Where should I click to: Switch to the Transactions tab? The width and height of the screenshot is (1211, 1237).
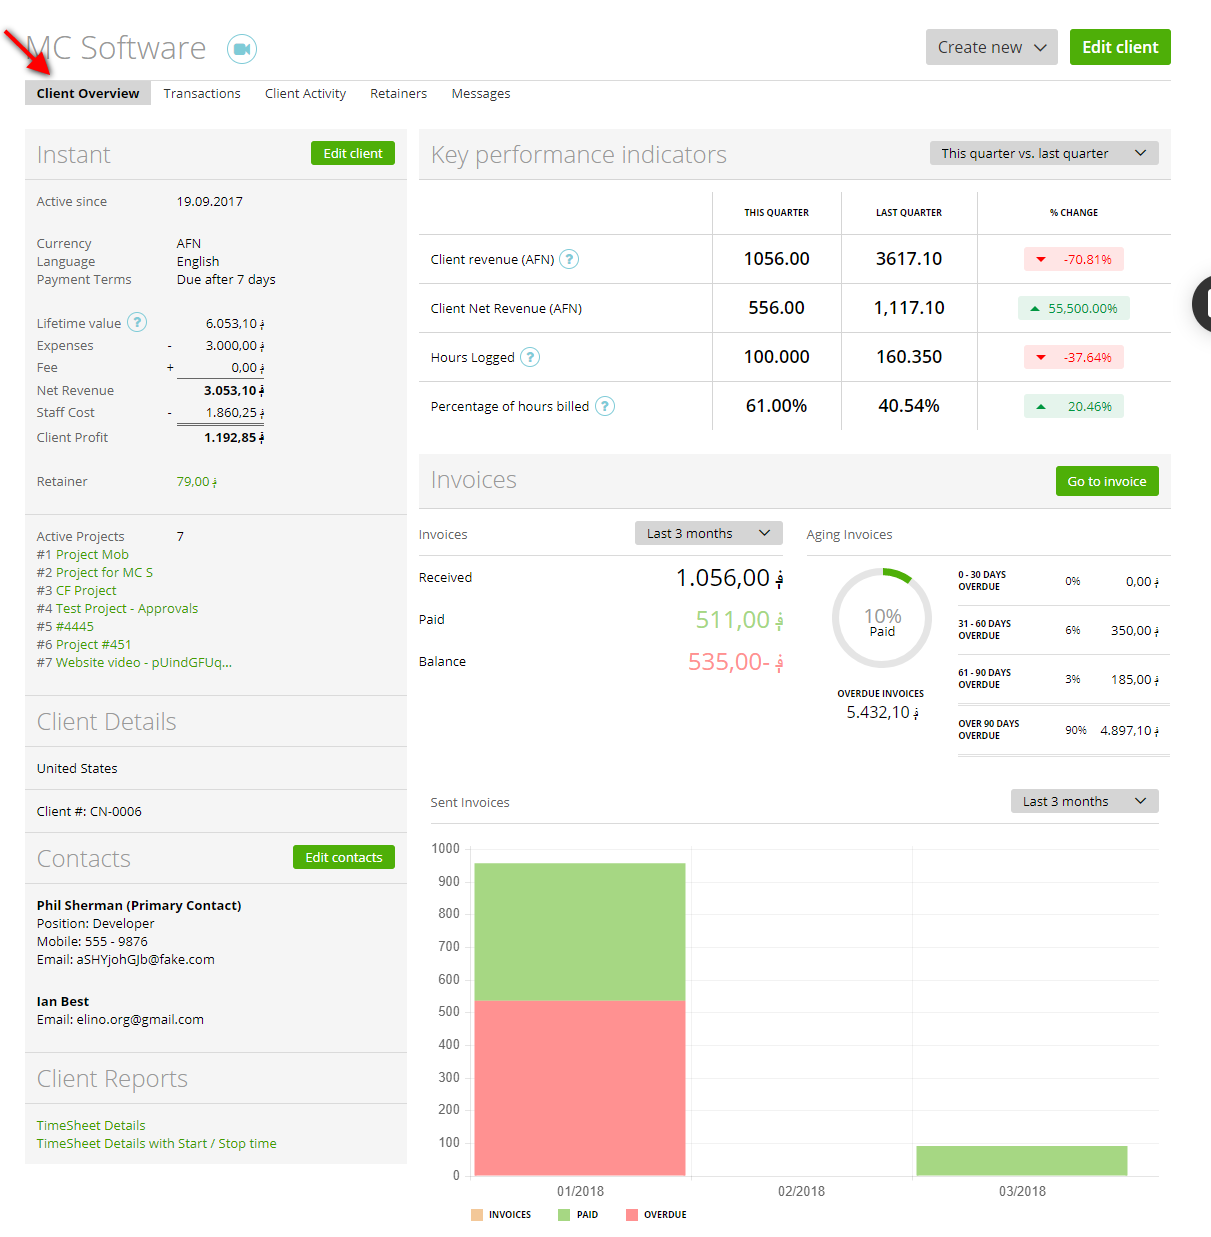point(202,93)
